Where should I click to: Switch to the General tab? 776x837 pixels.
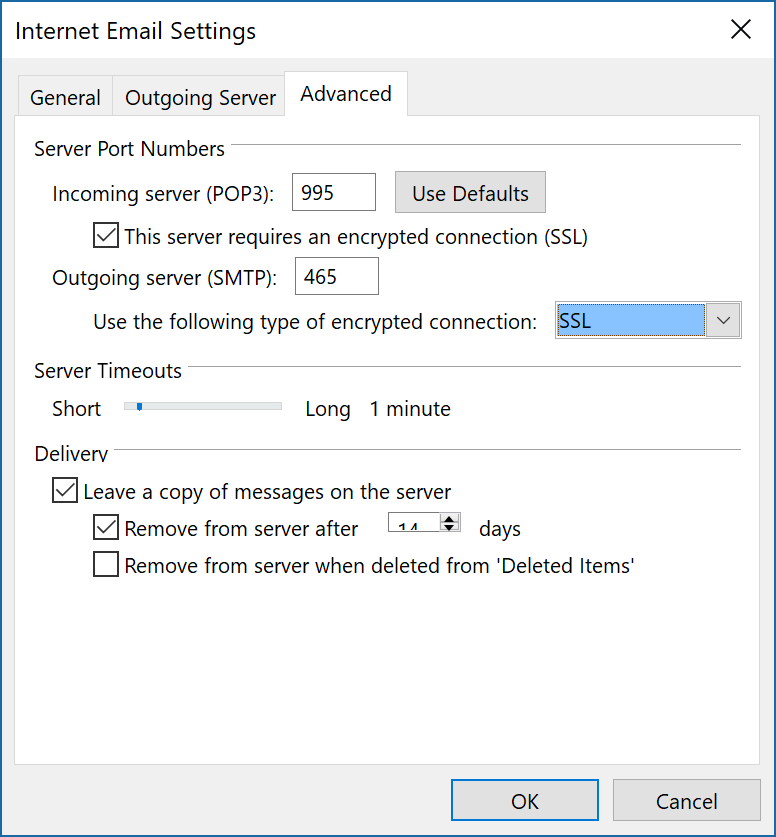tap(65, 98)
